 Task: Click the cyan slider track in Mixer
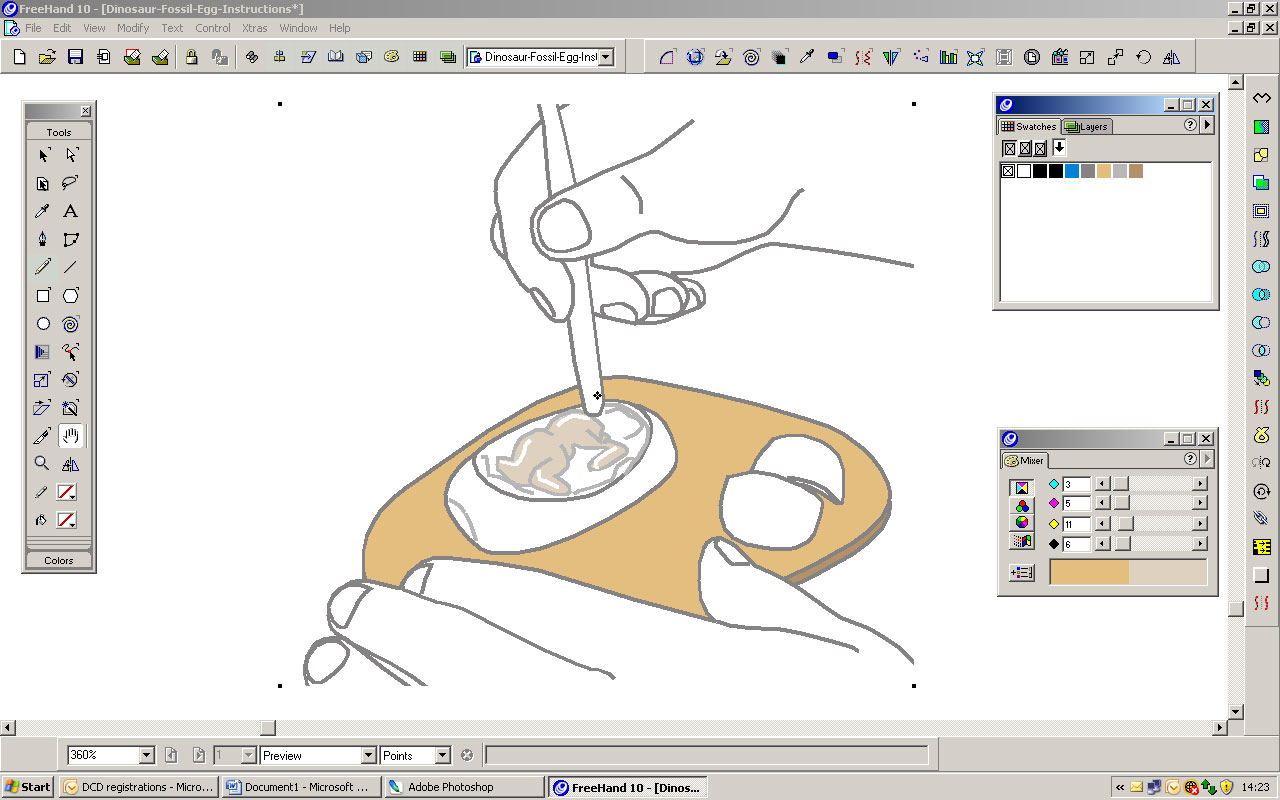click(1151, 484)
